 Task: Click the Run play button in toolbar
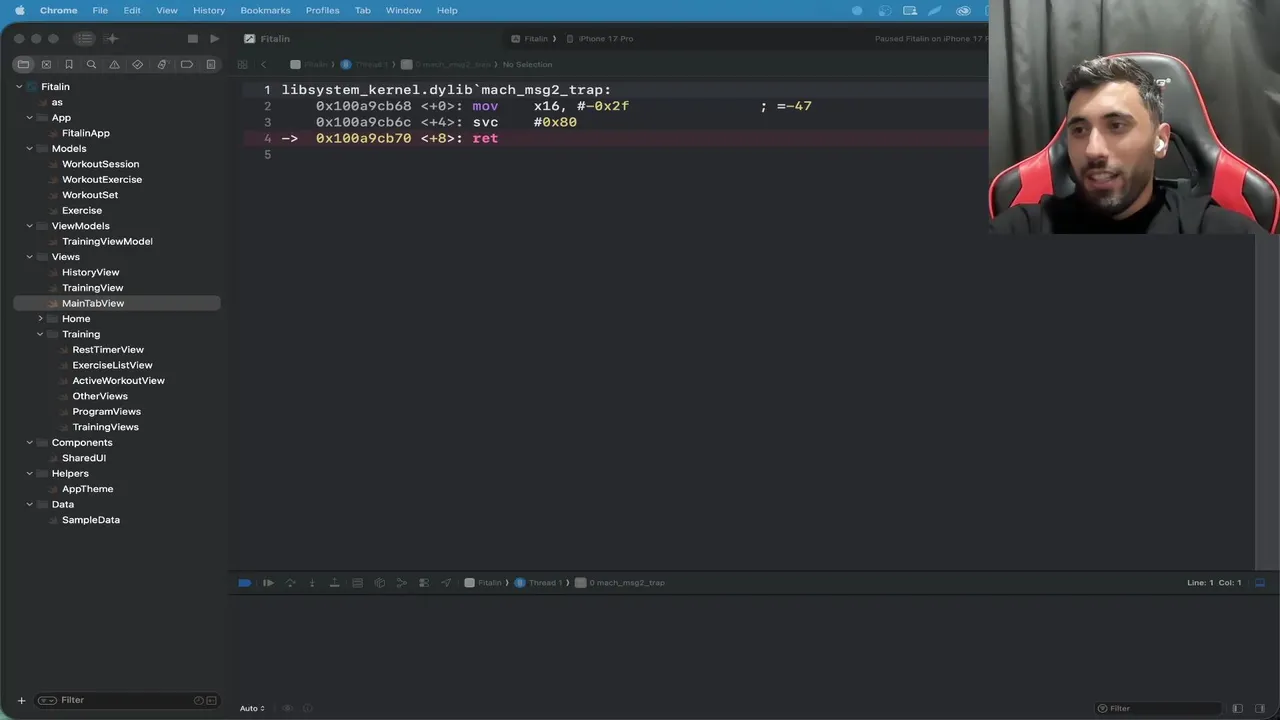point(214,39)
